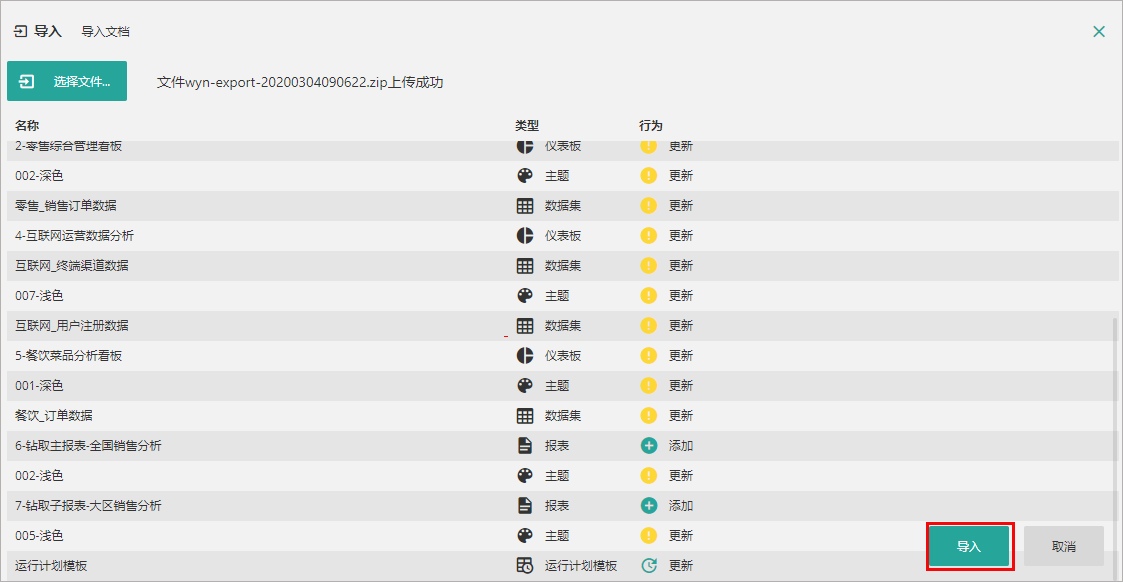This screenshot has height=582, width=1123.
Task: Click the 选择文件 upload button
Action: pyautogui.click(x=67, y=82)
